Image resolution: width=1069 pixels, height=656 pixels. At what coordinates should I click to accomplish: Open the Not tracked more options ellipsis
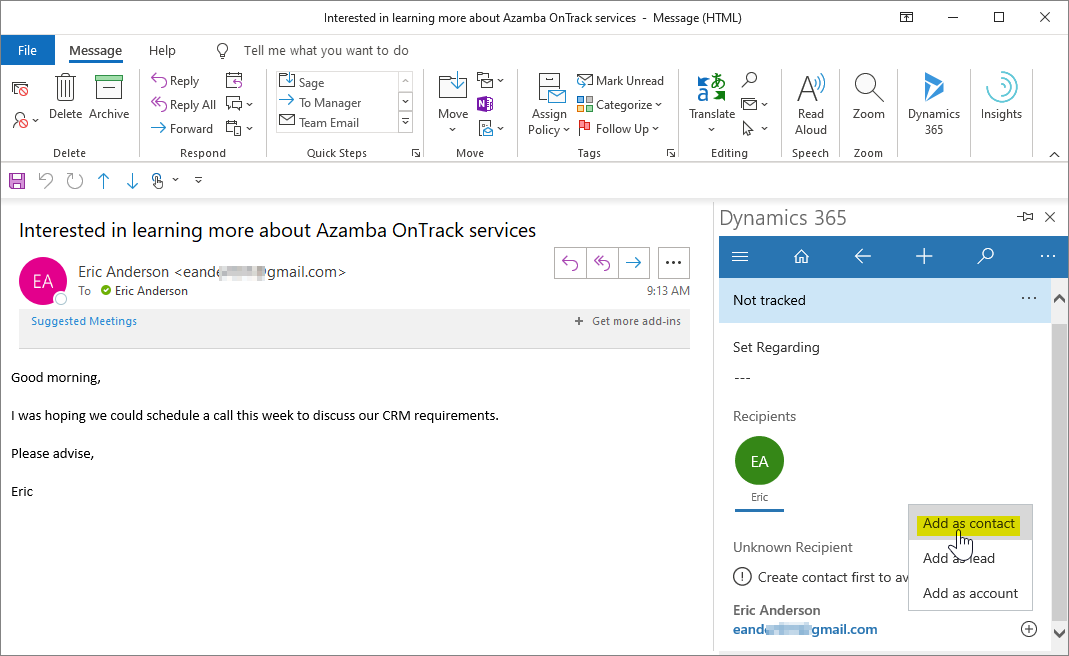1029,298
